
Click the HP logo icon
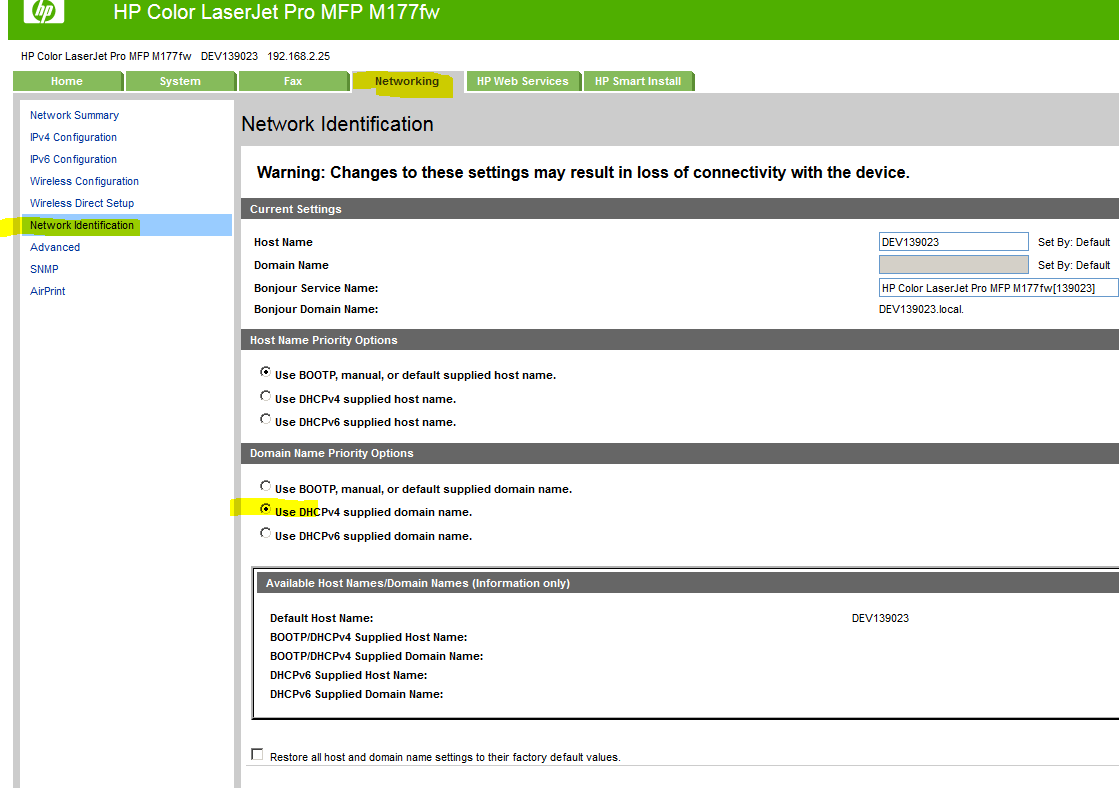click(x=43, y=12)
